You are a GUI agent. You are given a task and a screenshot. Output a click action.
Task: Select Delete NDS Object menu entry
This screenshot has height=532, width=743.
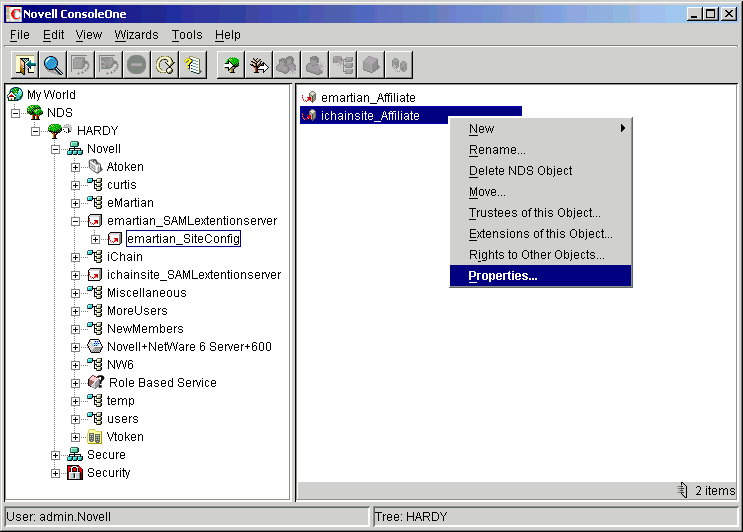tap(520, 171)
